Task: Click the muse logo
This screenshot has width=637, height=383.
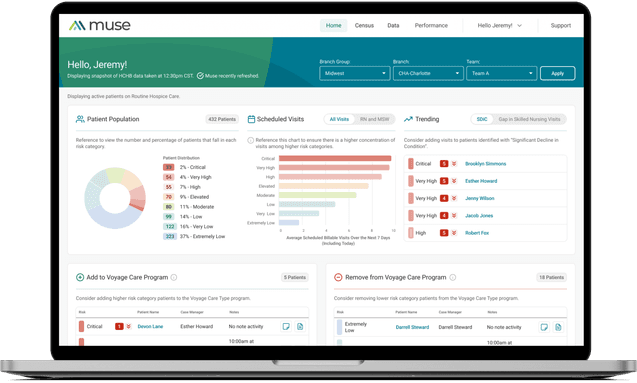Action: [x=100, y=26]
